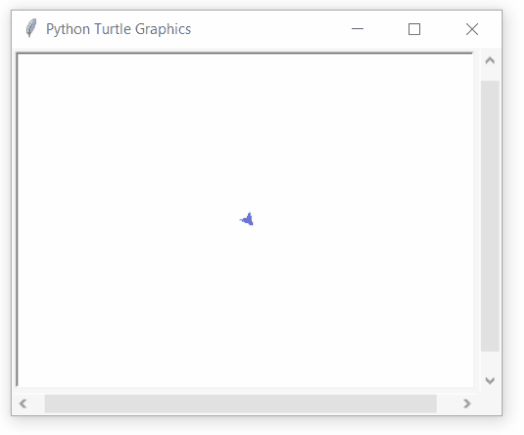Click the vertical scrollbar track below the thumb

click(x=490, y=361)
